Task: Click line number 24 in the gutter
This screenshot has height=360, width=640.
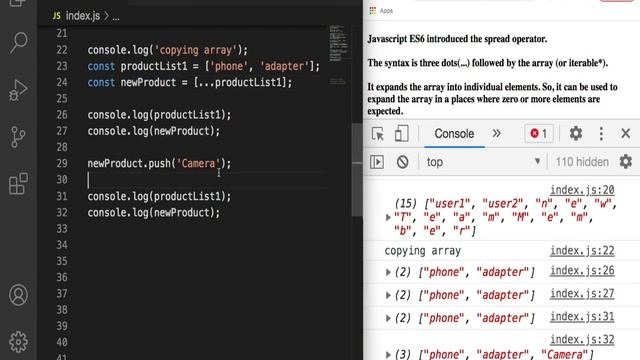Action: point(62,82)
